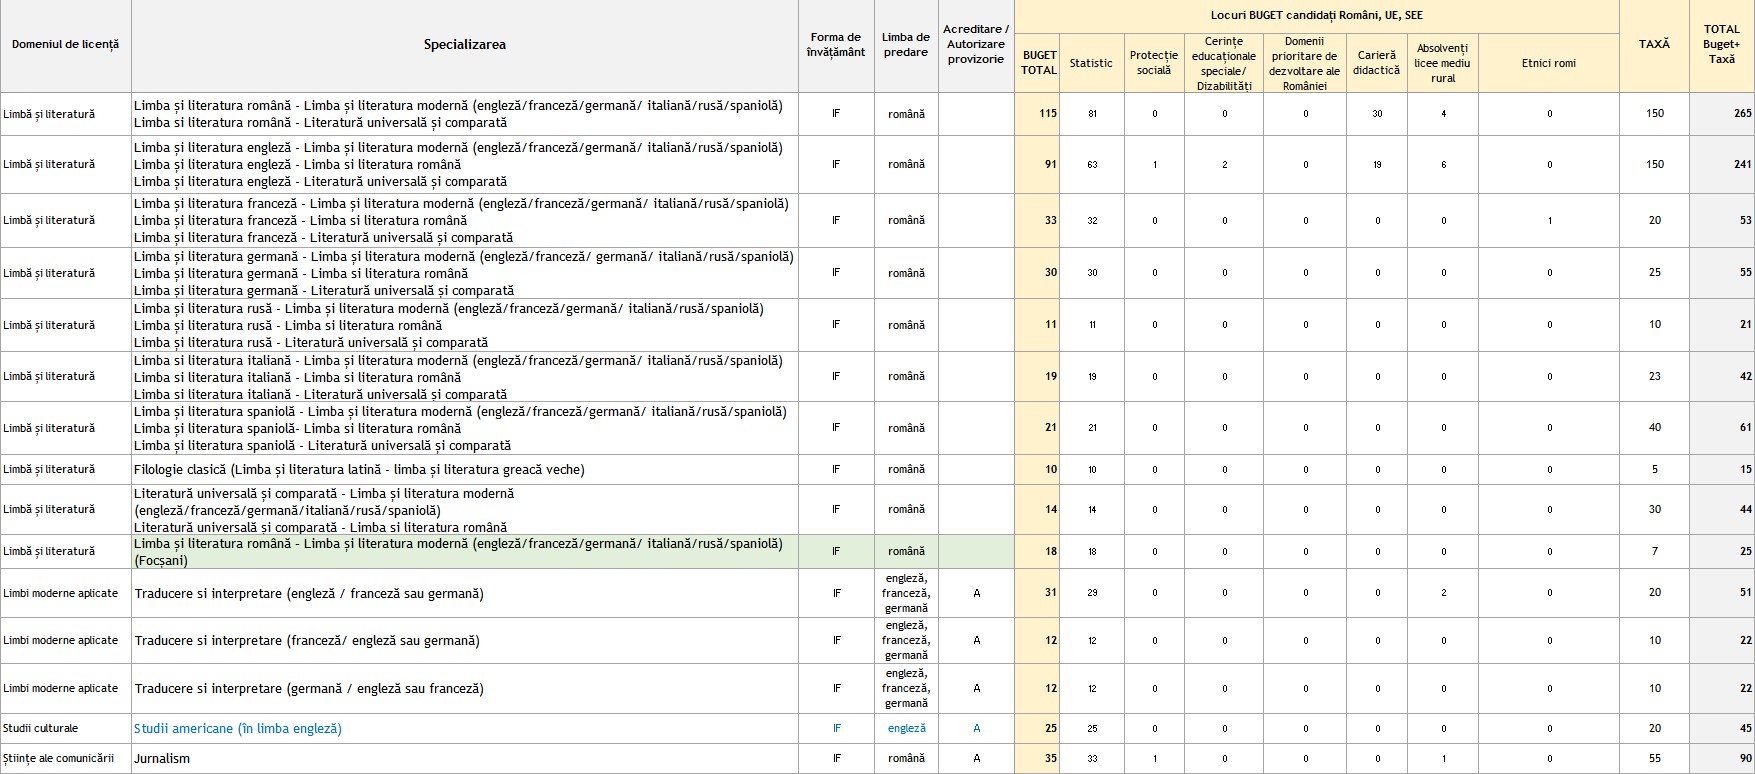The height and width of the screenshot is (774, 1755).
Task: Open the Studii americane (în limba engleză) link
Action: pos(238,729)
